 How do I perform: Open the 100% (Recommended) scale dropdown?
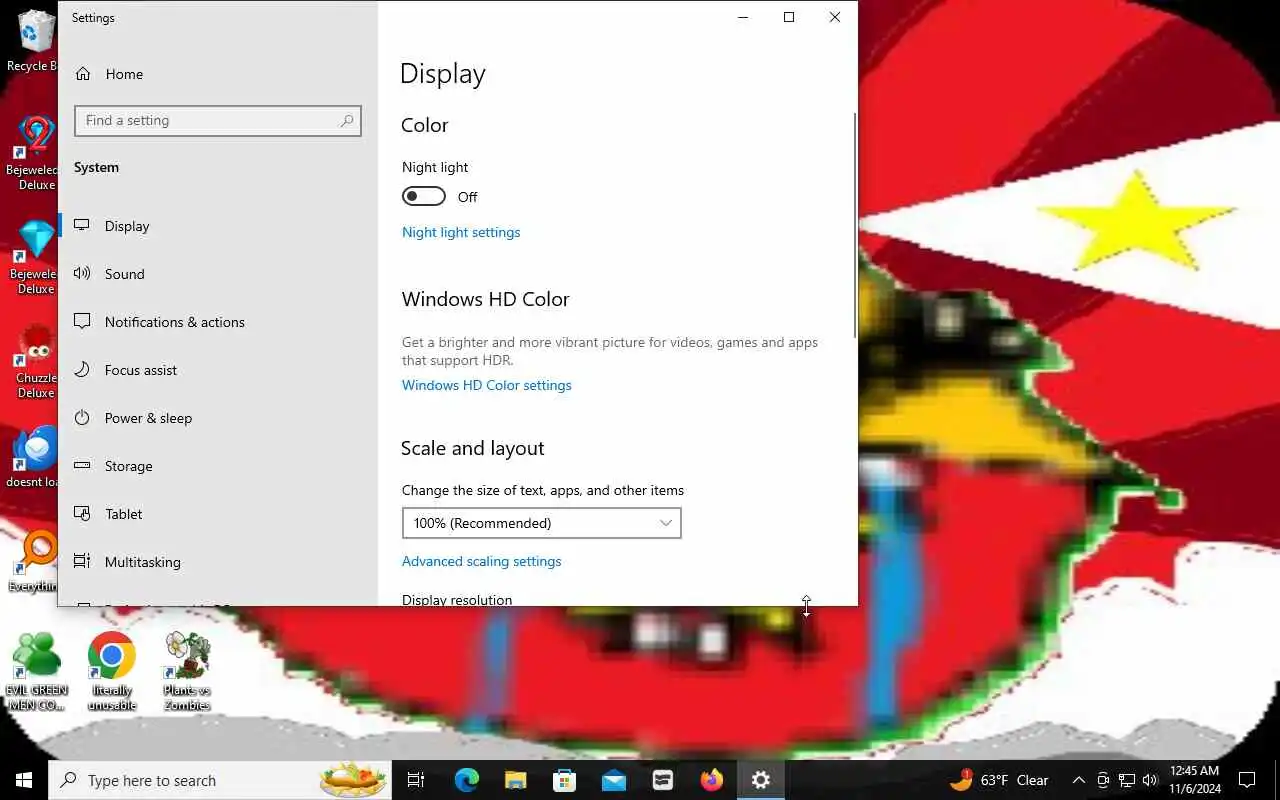coord(541,523)
